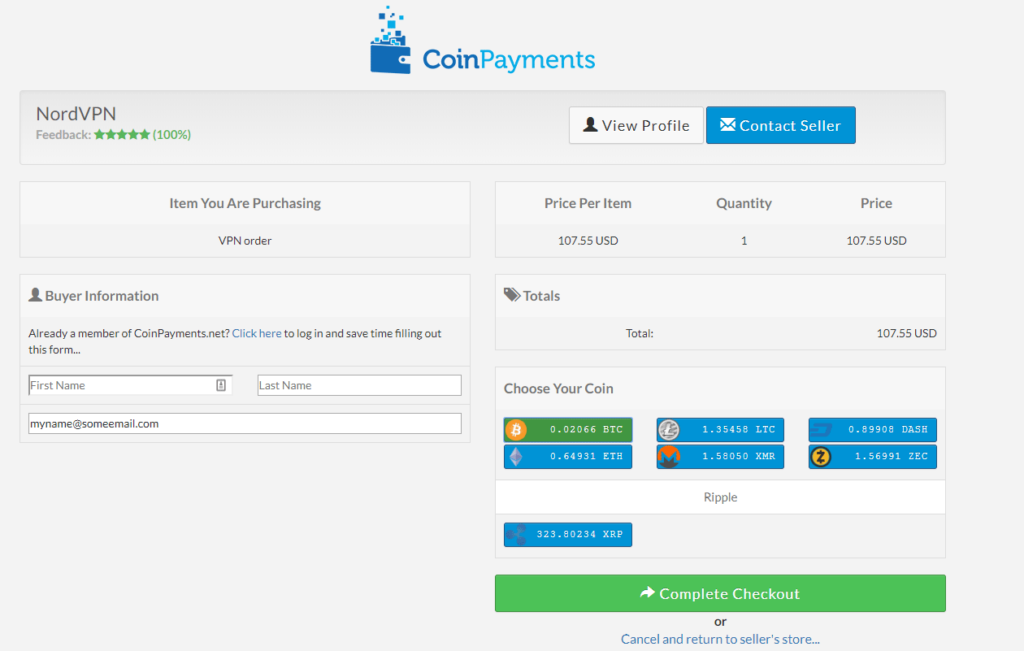Screen dimensions: 1024x651
Task: Focus the First Name input field
Action: point(130,385)
